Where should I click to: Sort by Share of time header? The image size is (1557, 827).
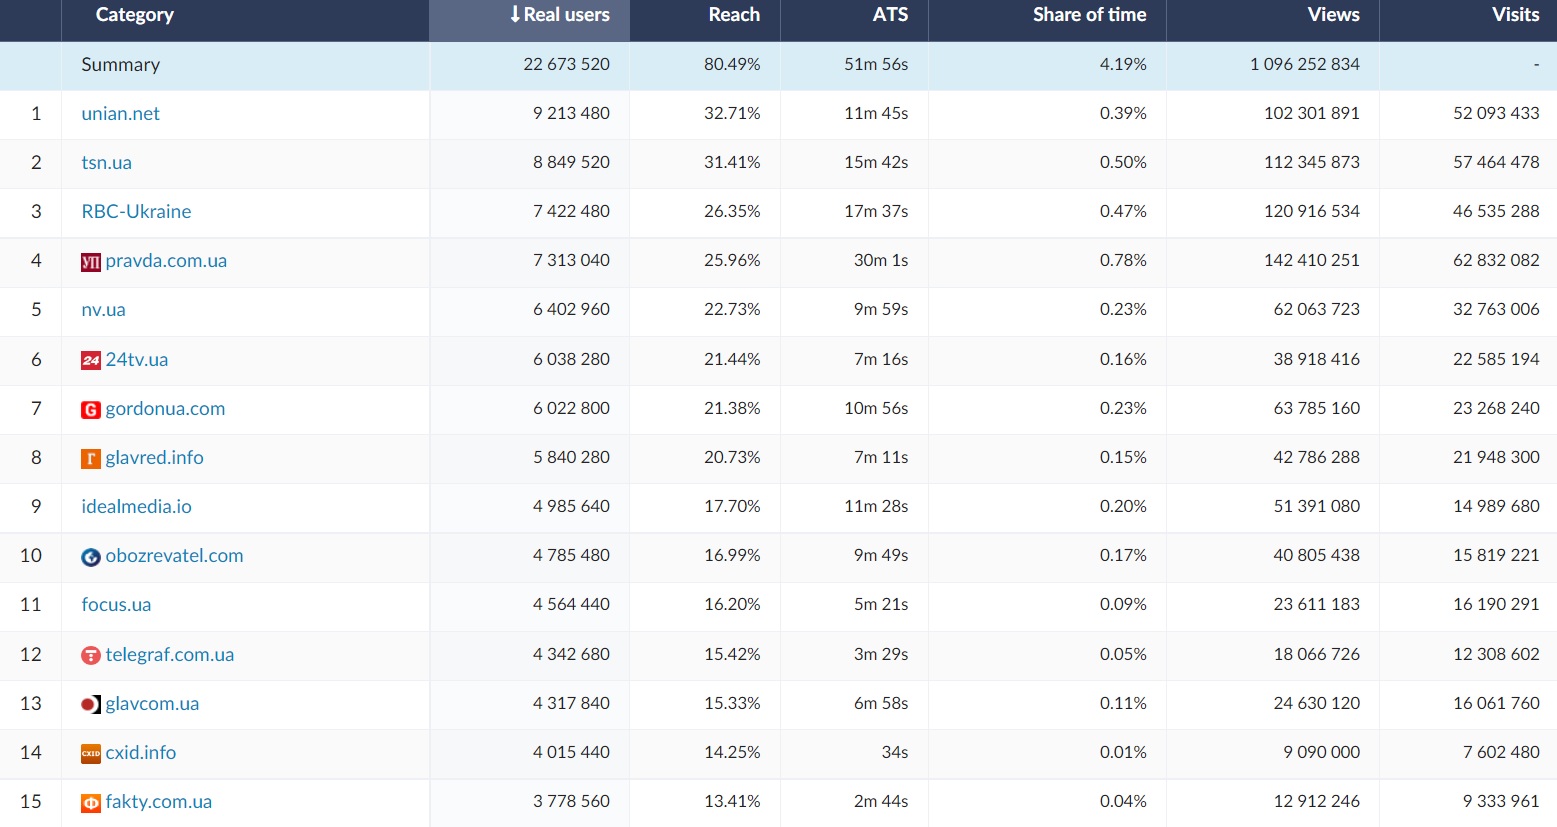coord(1089,15)
